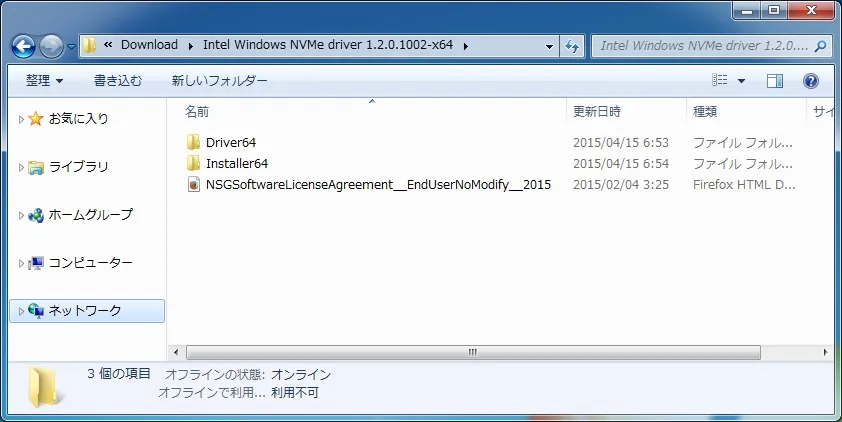842x422 pixels.
Task: Click the Firefox HTML D... type cell
Action: [744, 185]
